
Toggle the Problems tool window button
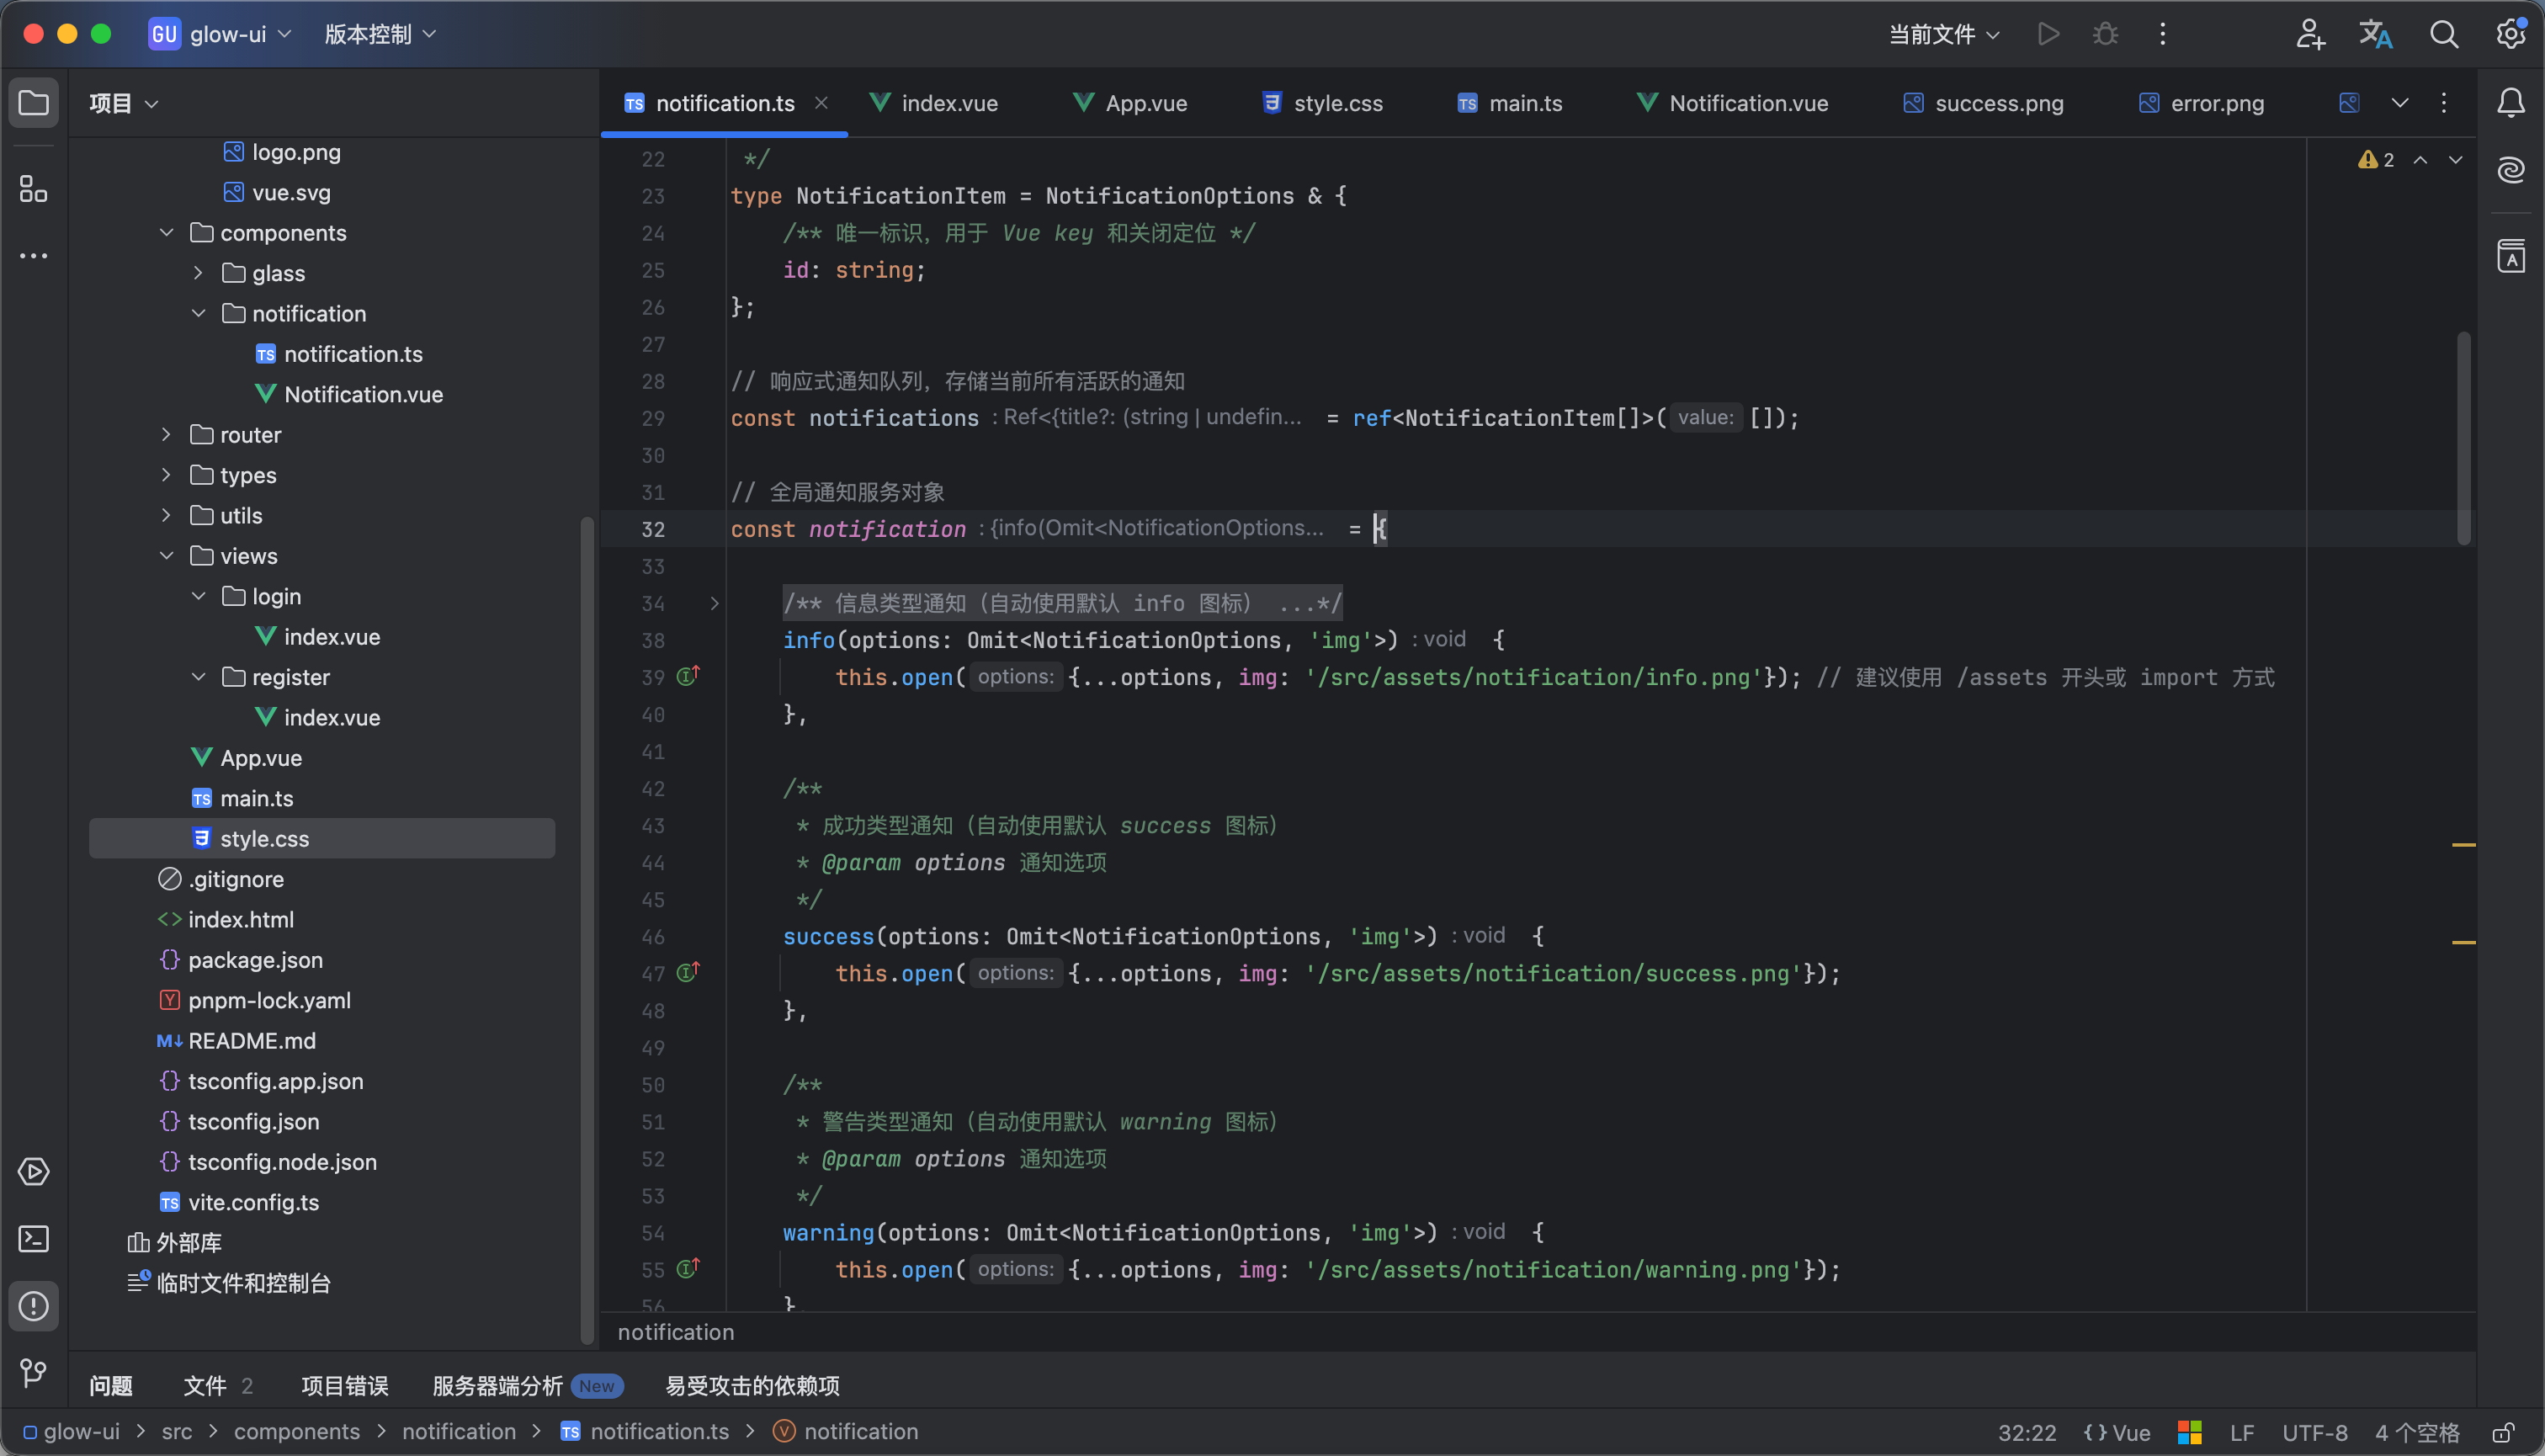[x=33, y=1306]
